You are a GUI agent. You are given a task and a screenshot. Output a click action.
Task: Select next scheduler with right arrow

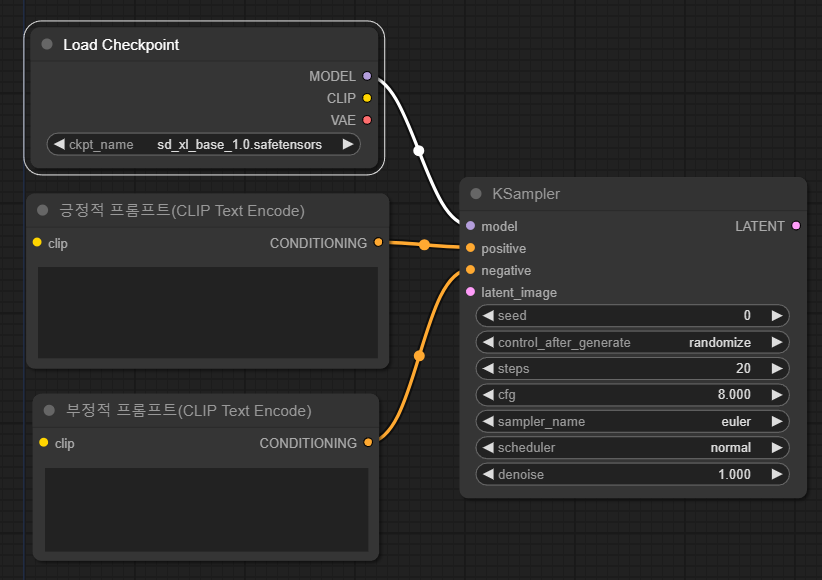pos(777,447)
